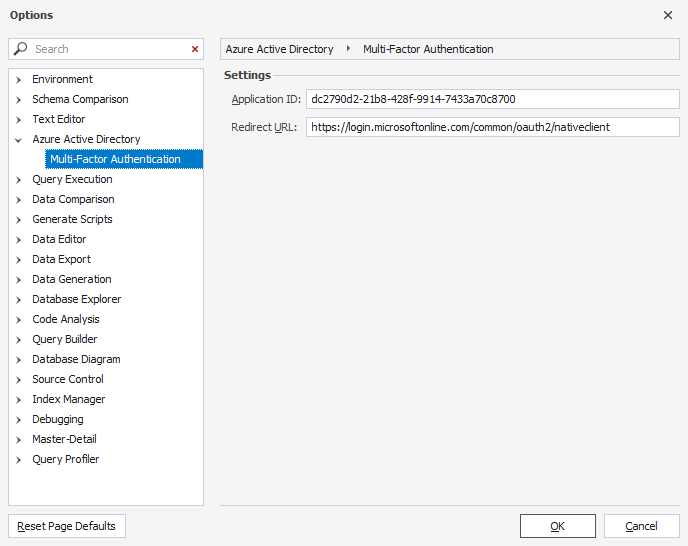Screen dimensions: 688x546
Task: Click the Application ID label
Action: [x=266, y=99]
